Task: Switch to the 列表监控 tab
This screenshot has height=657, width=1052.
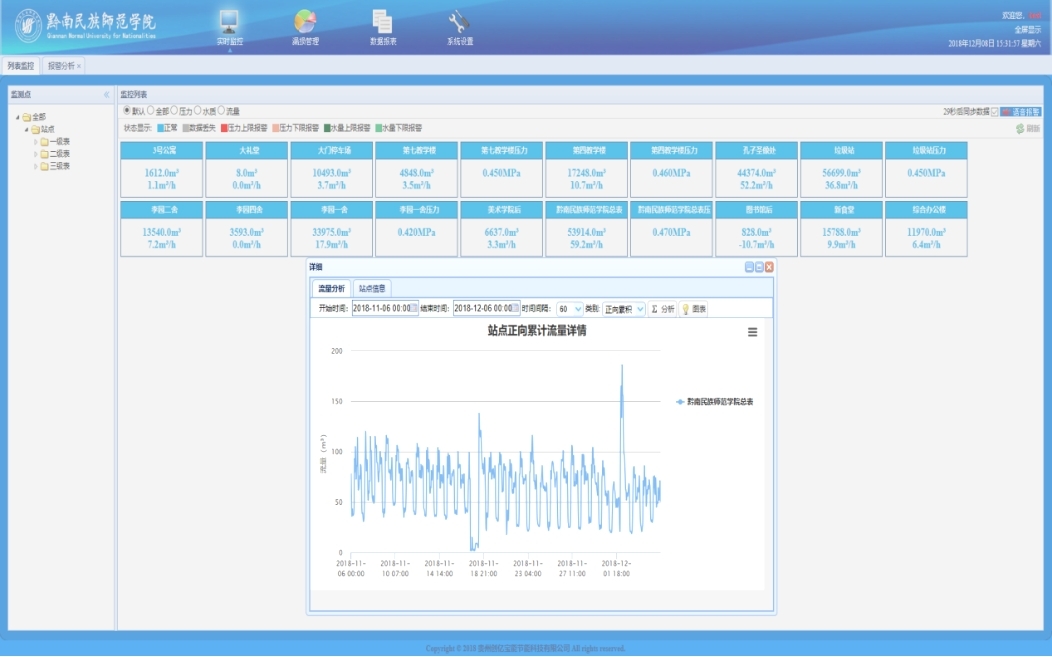Action: point(21,66)
